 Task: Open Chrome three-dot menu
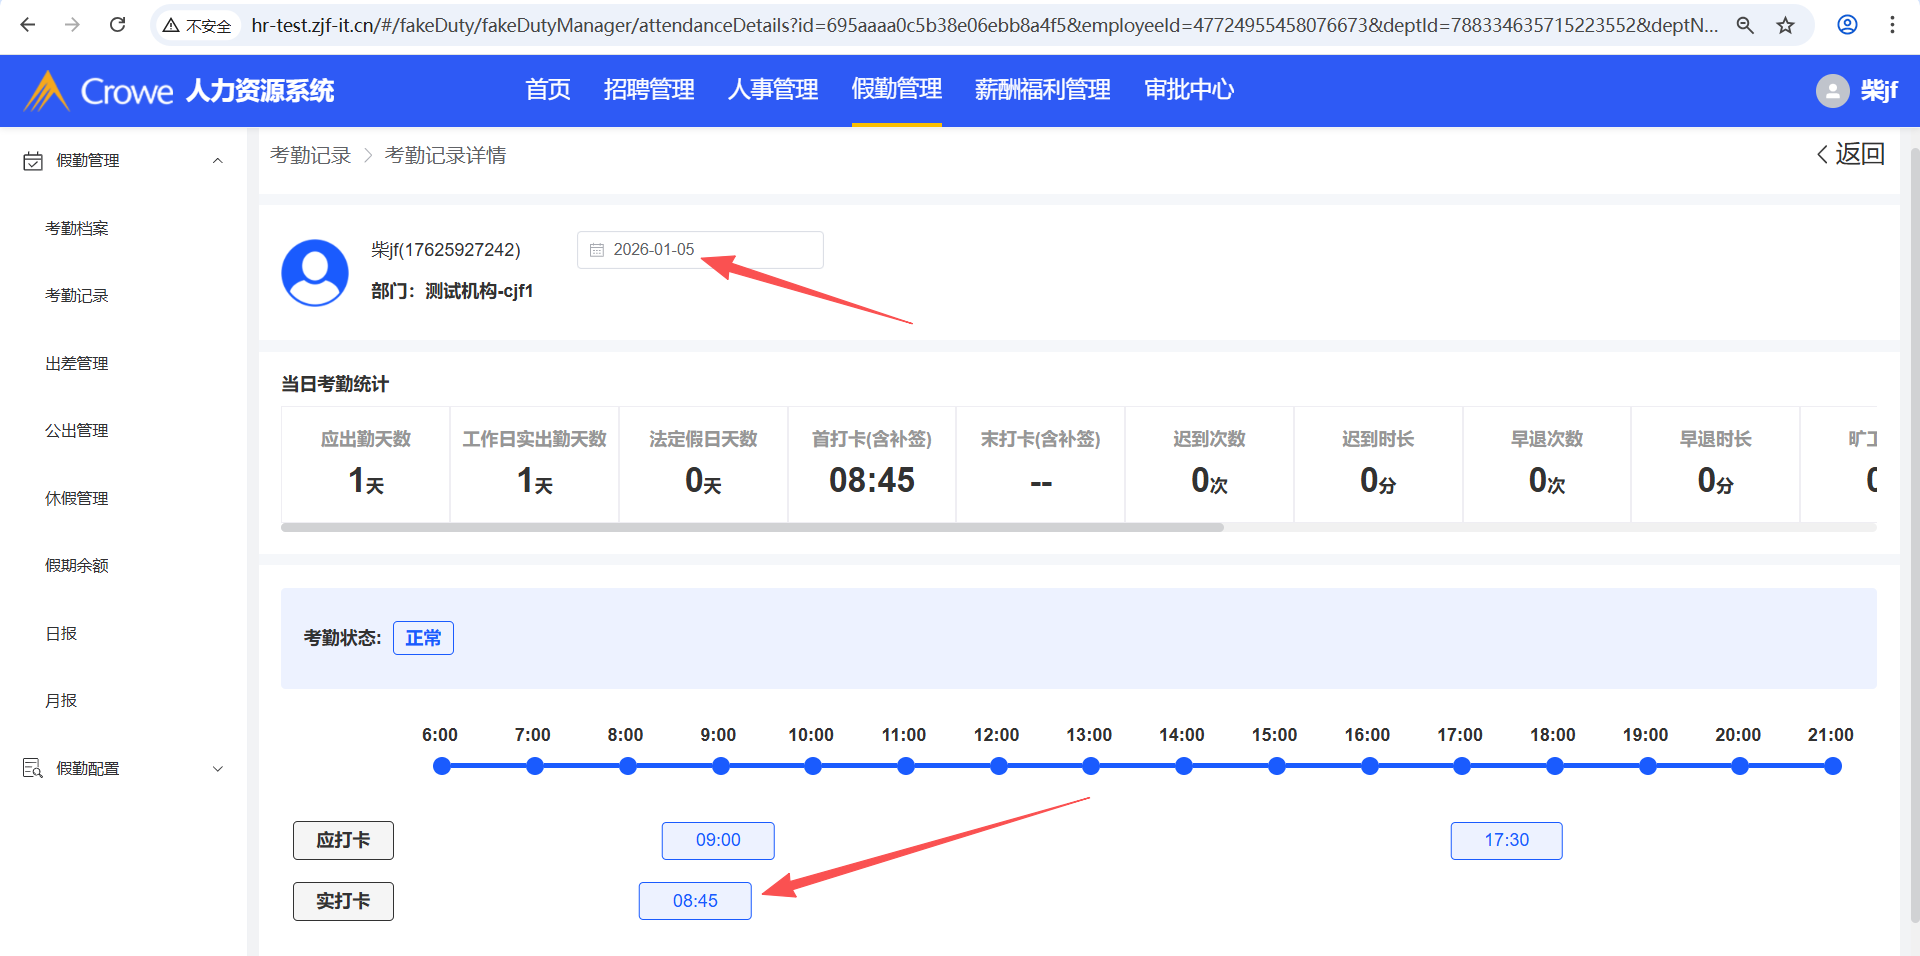[1892, 25]
